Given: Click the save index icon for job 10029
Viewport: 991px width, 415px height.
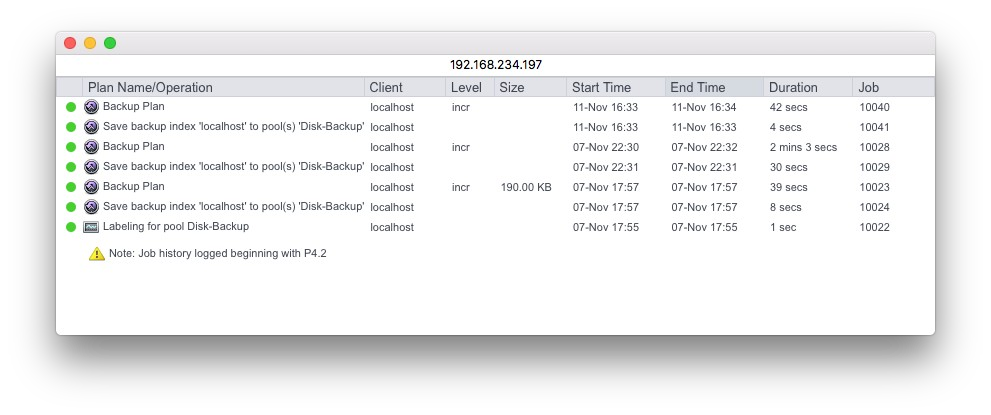Looking at the screenshot, I should pyautogui.click(x=91, y=167).
